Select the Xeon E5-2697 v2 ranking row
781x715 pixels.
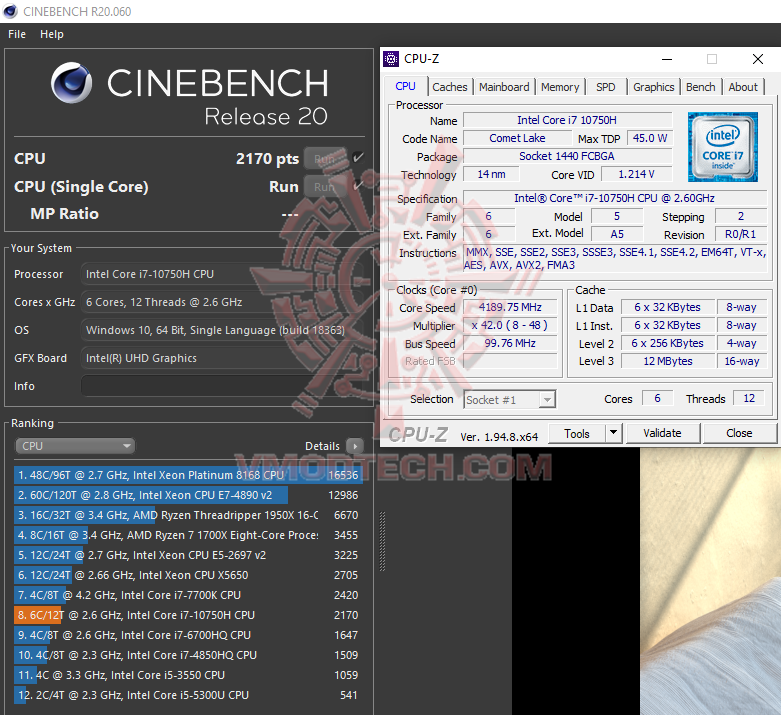pos(188,555)
